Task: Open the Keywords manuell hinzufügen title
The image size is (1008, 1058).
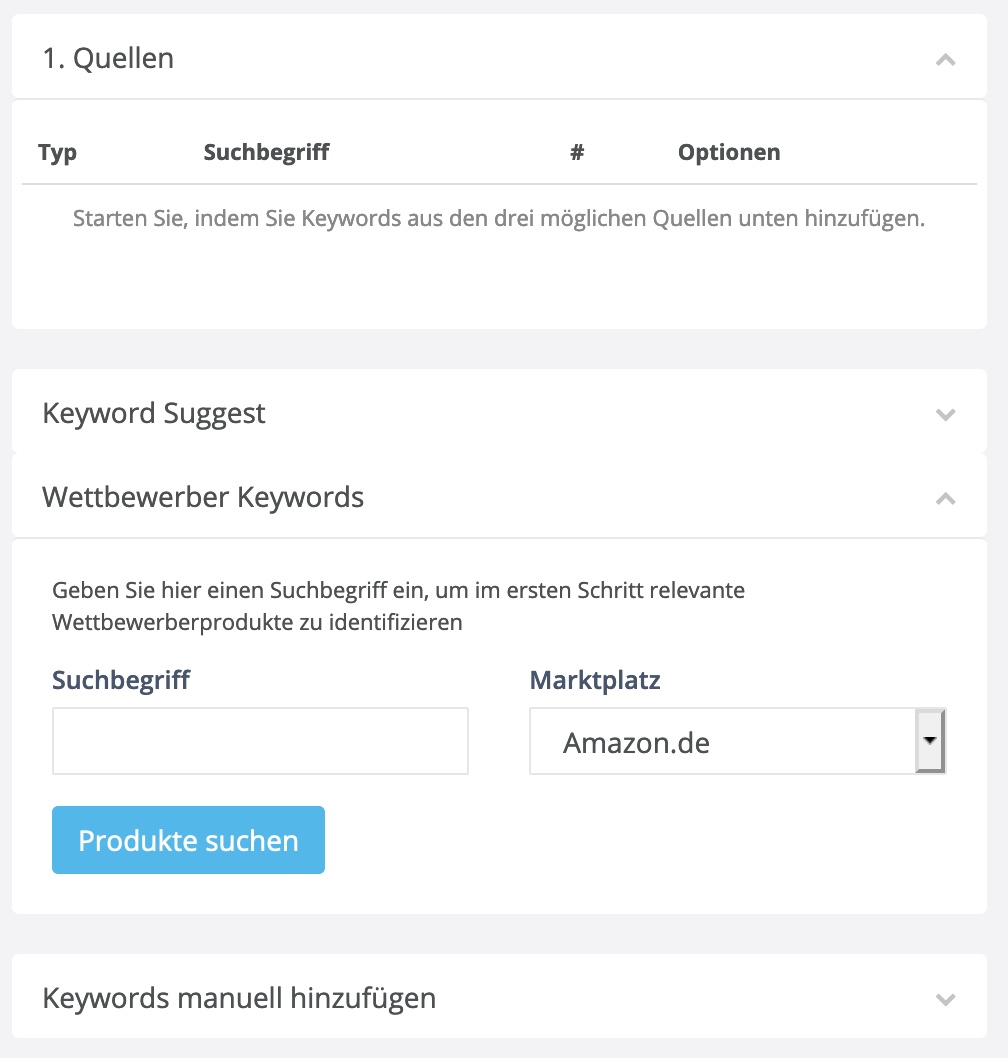Action: pyautogui.click(x=239, y=998)
